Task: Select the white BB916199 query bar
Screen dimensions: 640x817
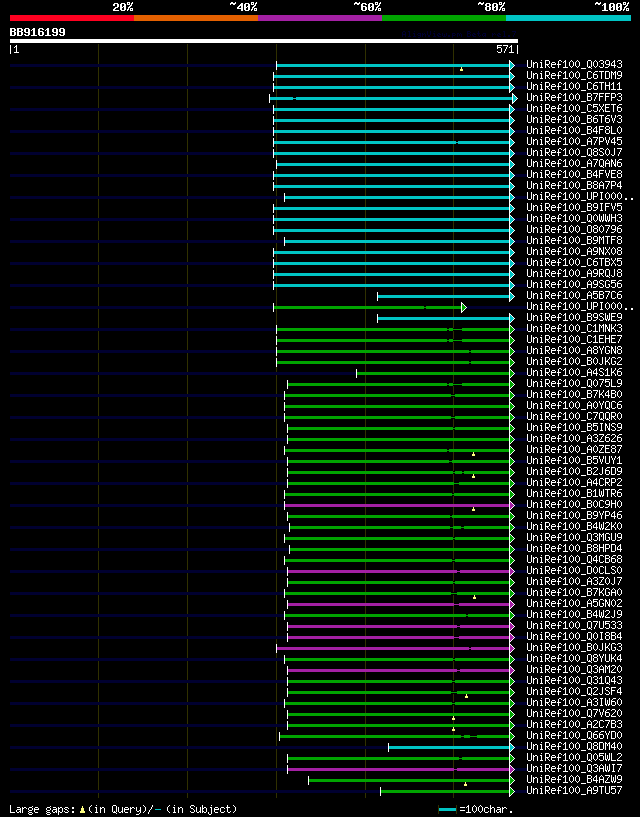Action: (264, 41)
